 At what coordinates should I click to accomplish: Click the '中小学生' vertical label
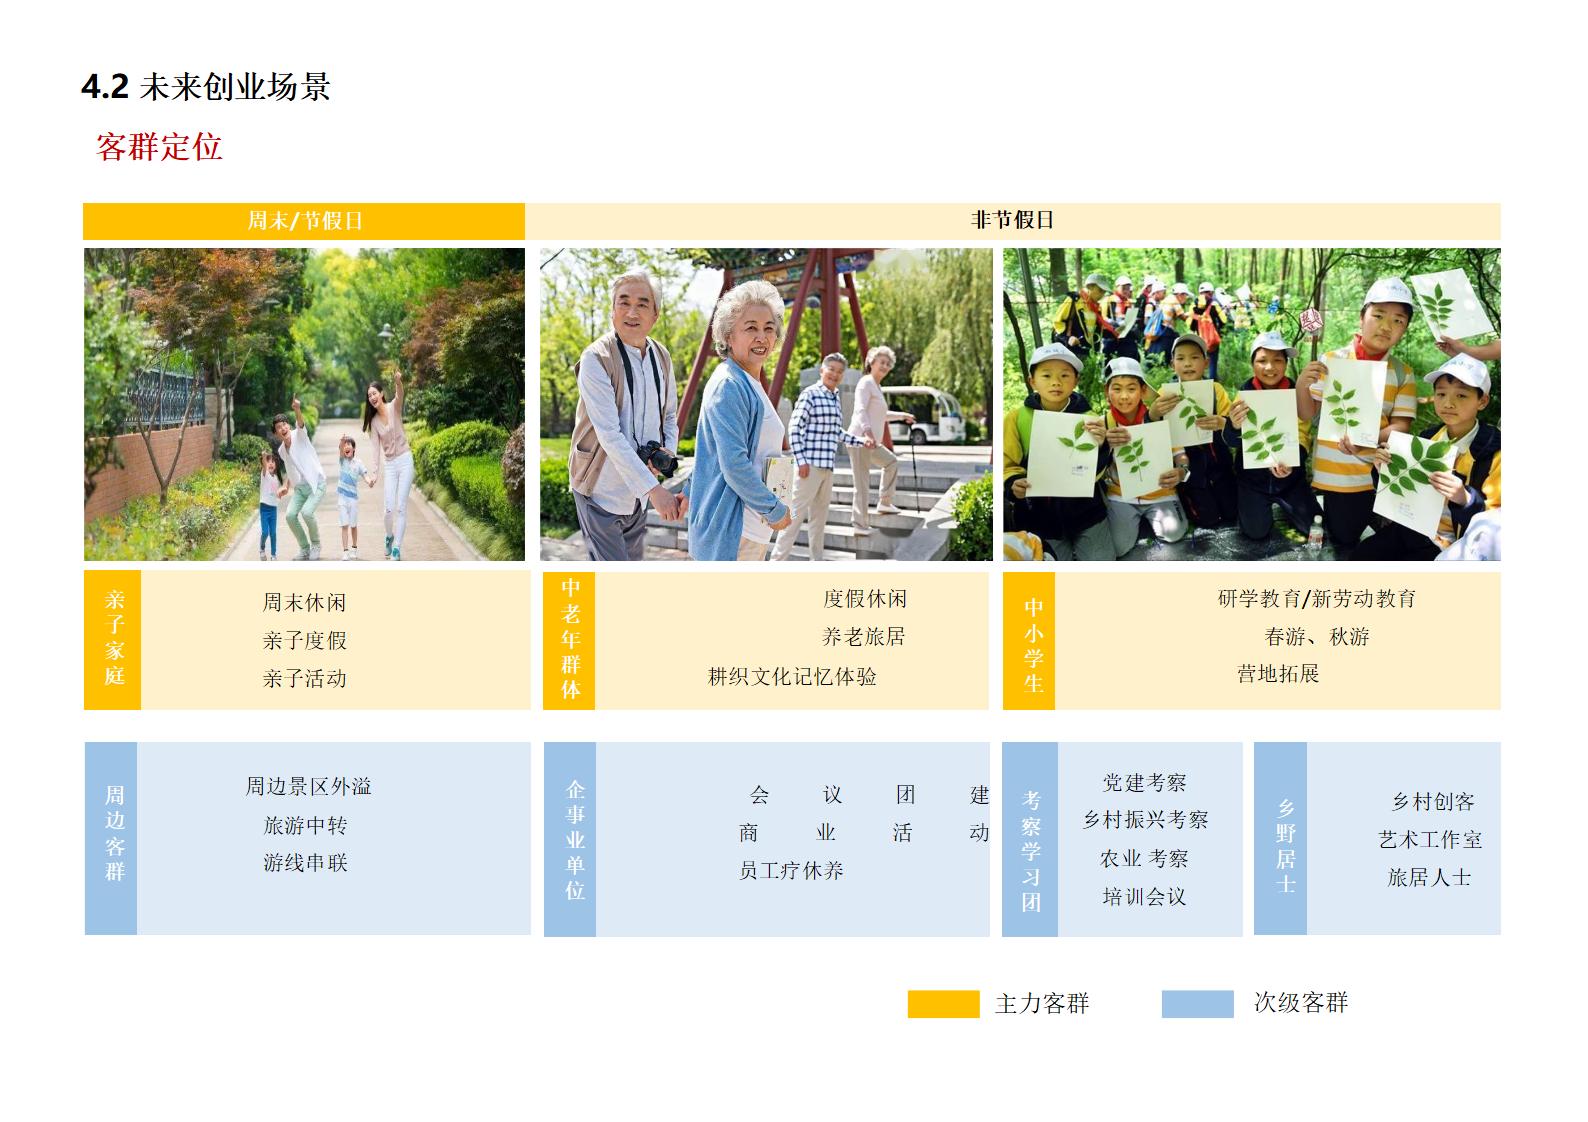pos(1030,640)
